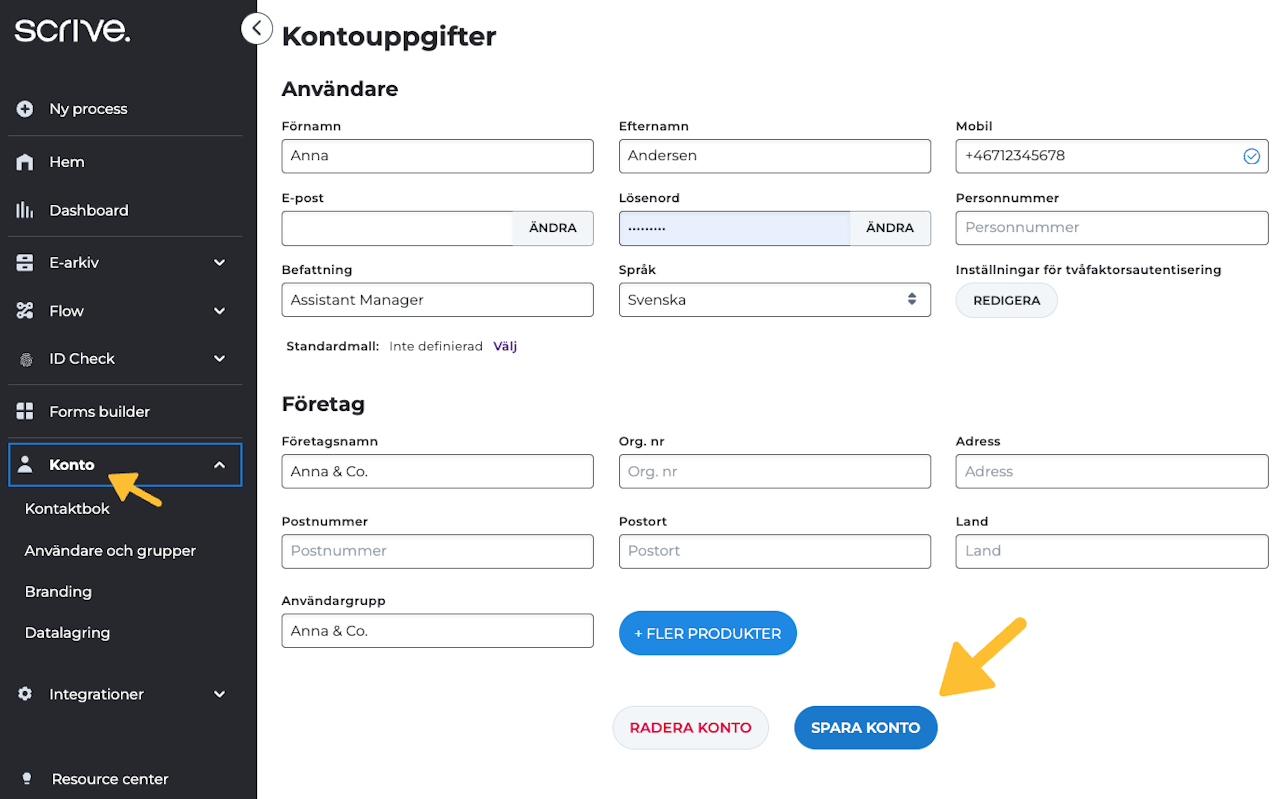The height and width of the screenshot is (799, 1280).
Task: Click the Ny process plus icon
Action: click(25, 109)
